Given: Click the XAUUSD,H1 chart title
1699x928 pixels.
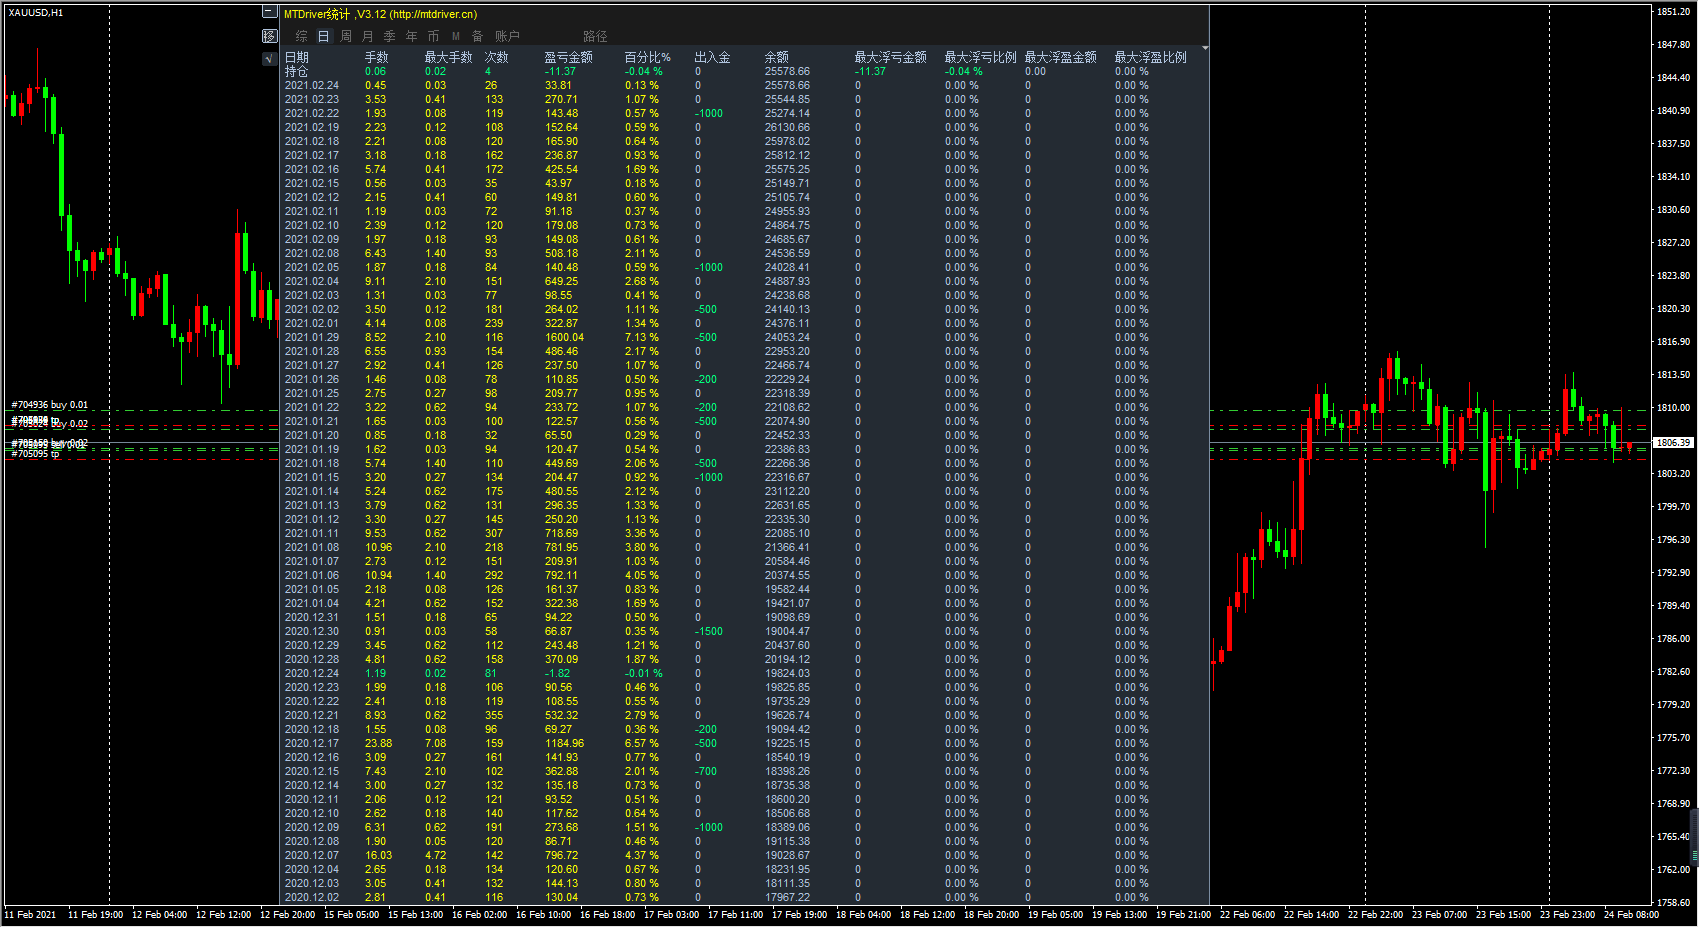Looking at the screenshot, I should (36, 13).
